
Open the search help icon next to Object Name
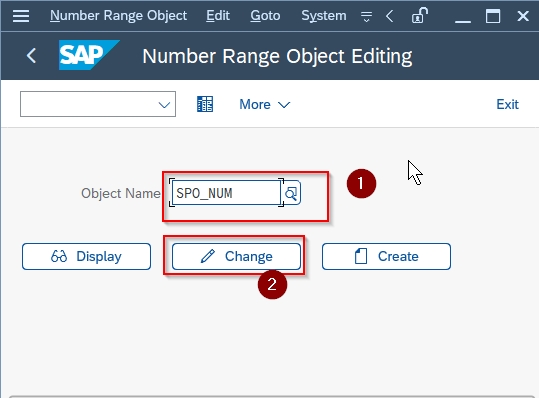point(292,193)
